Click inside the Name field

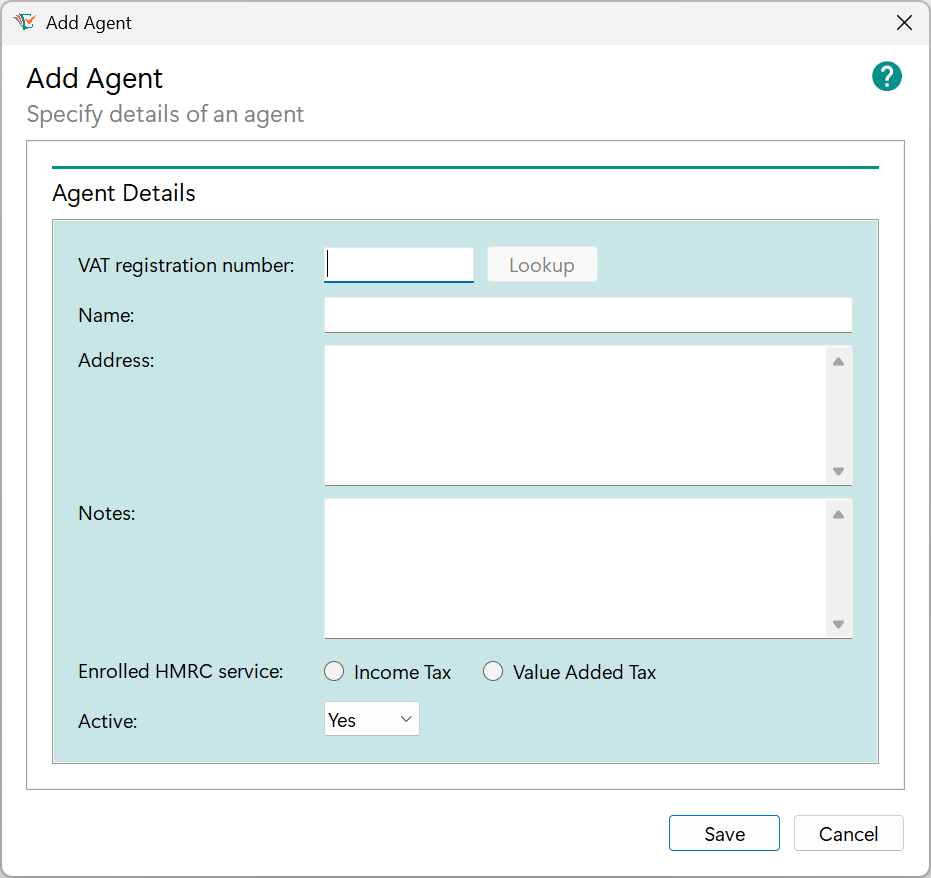point(588,314)
